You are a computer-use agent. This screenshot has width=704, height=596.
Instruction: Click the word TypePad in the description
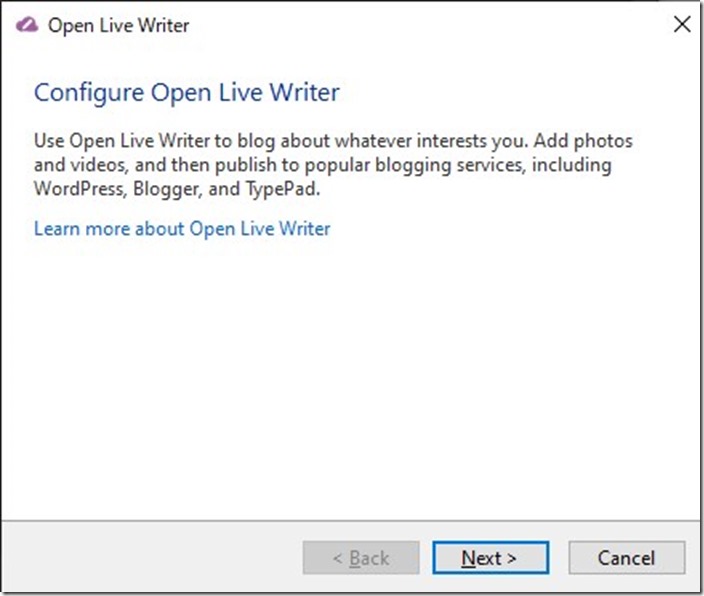click(282, 189)
